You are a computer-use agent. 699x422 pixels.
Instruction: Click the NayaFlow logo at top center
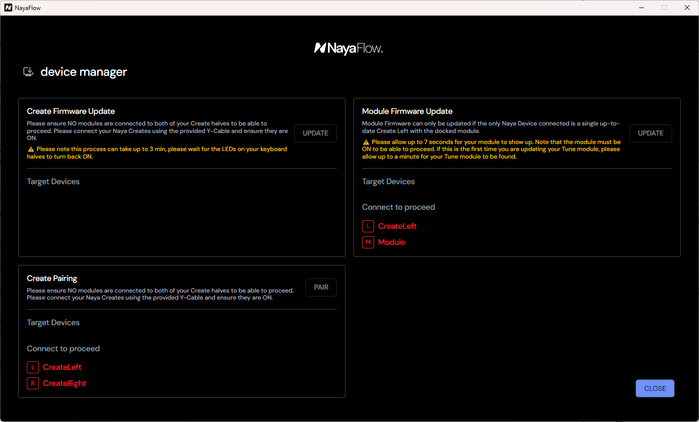click(348, 48)
